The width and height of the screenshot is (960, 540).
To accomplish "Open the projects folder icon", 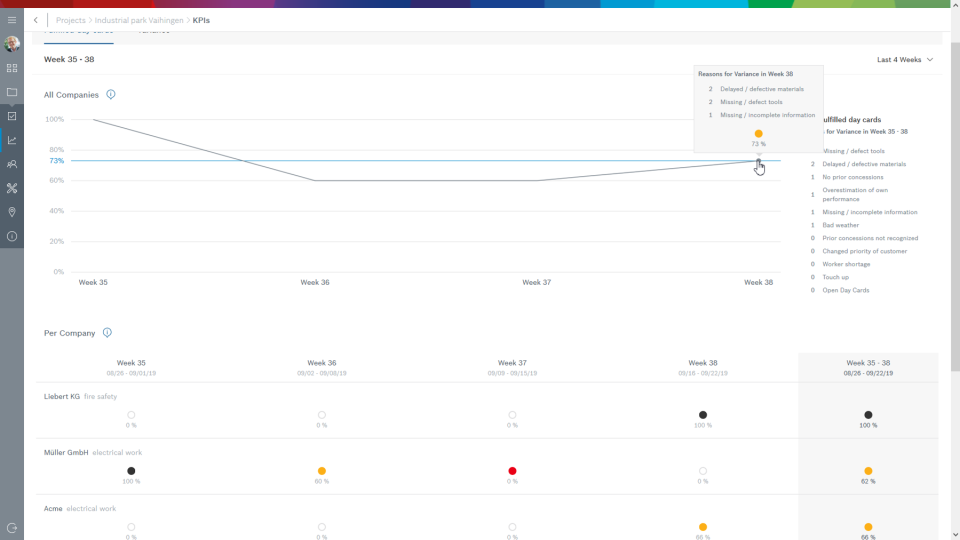I will pos(12,92).
